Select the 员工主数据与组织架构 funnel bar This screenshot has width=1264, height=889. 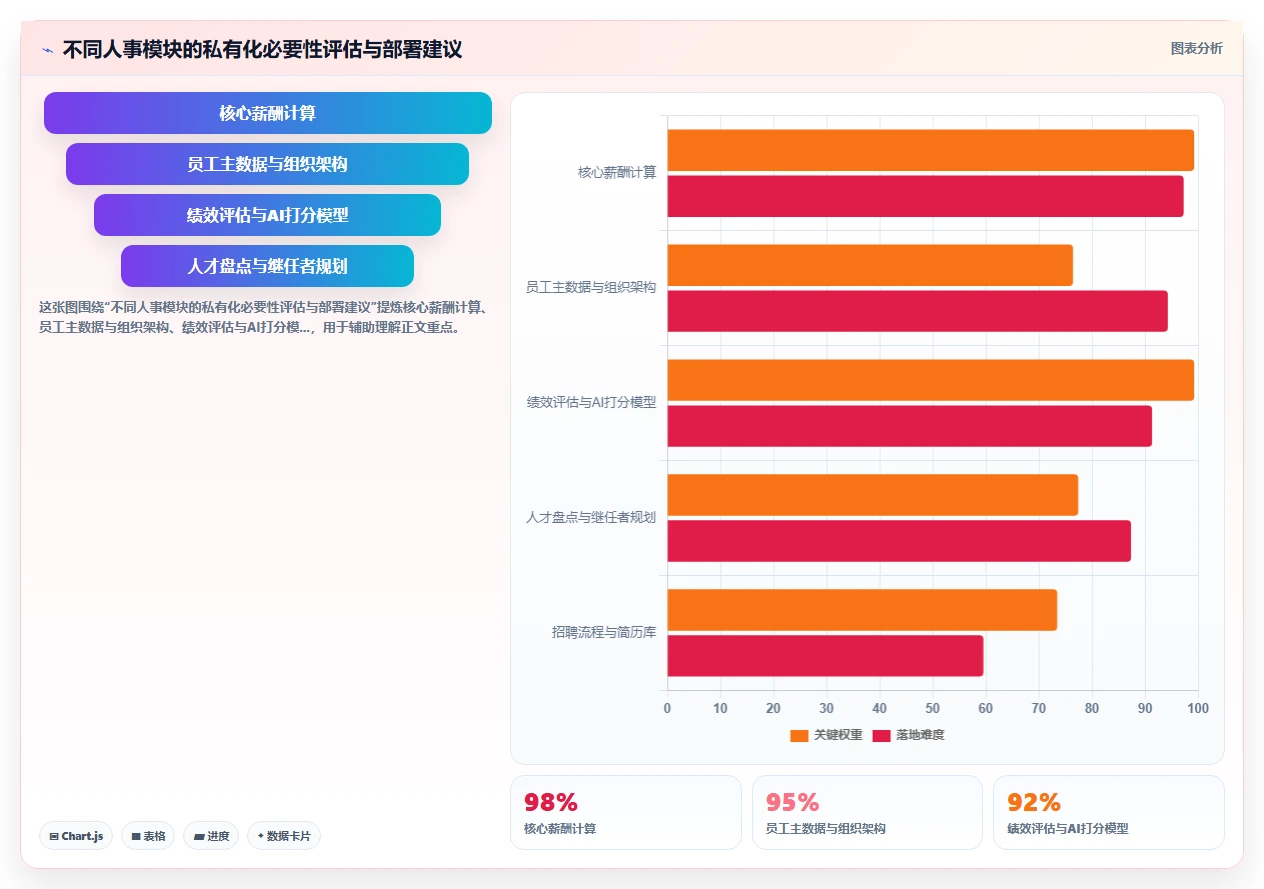coord(268,164)
